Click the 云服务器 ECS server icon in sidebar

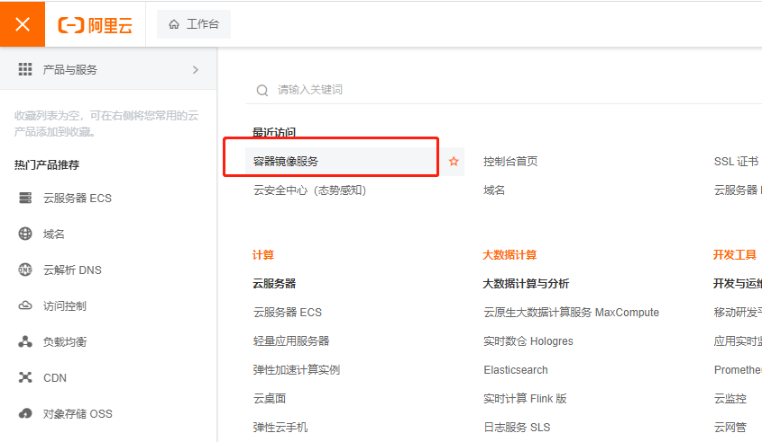click(x=25, y=198)
